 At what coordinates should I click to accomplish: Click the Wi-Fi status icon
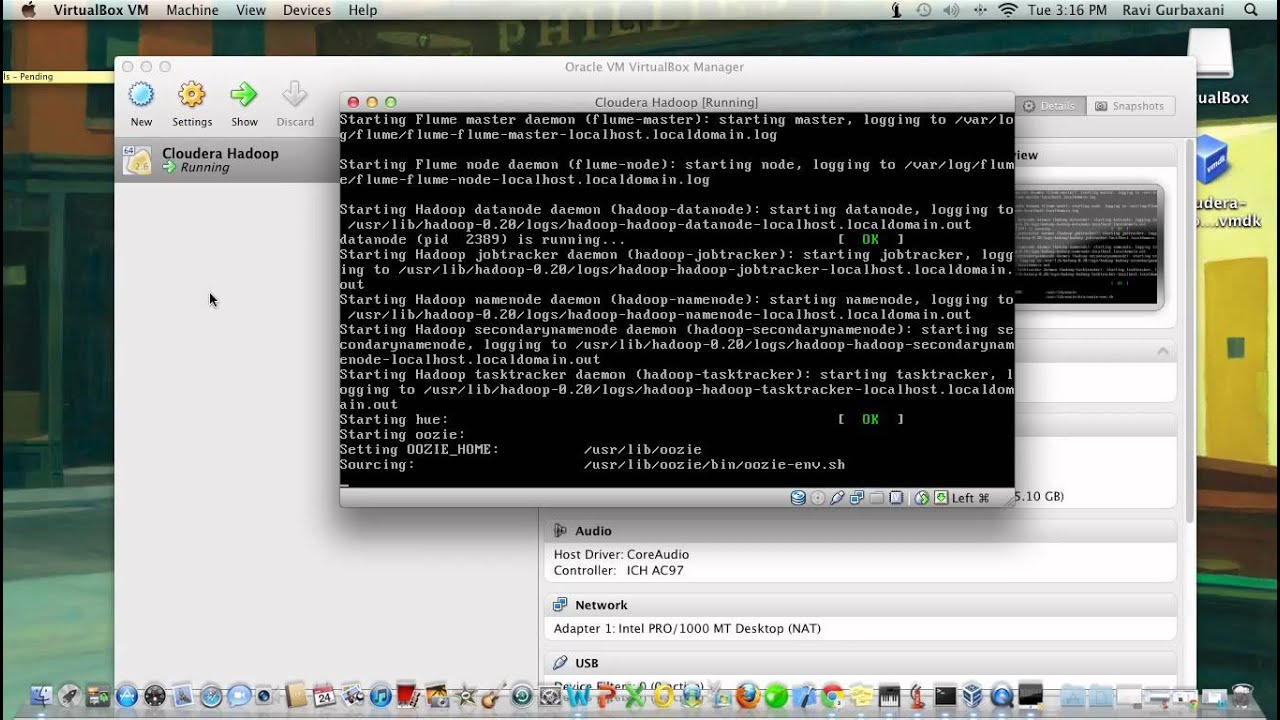point(1008,10)
